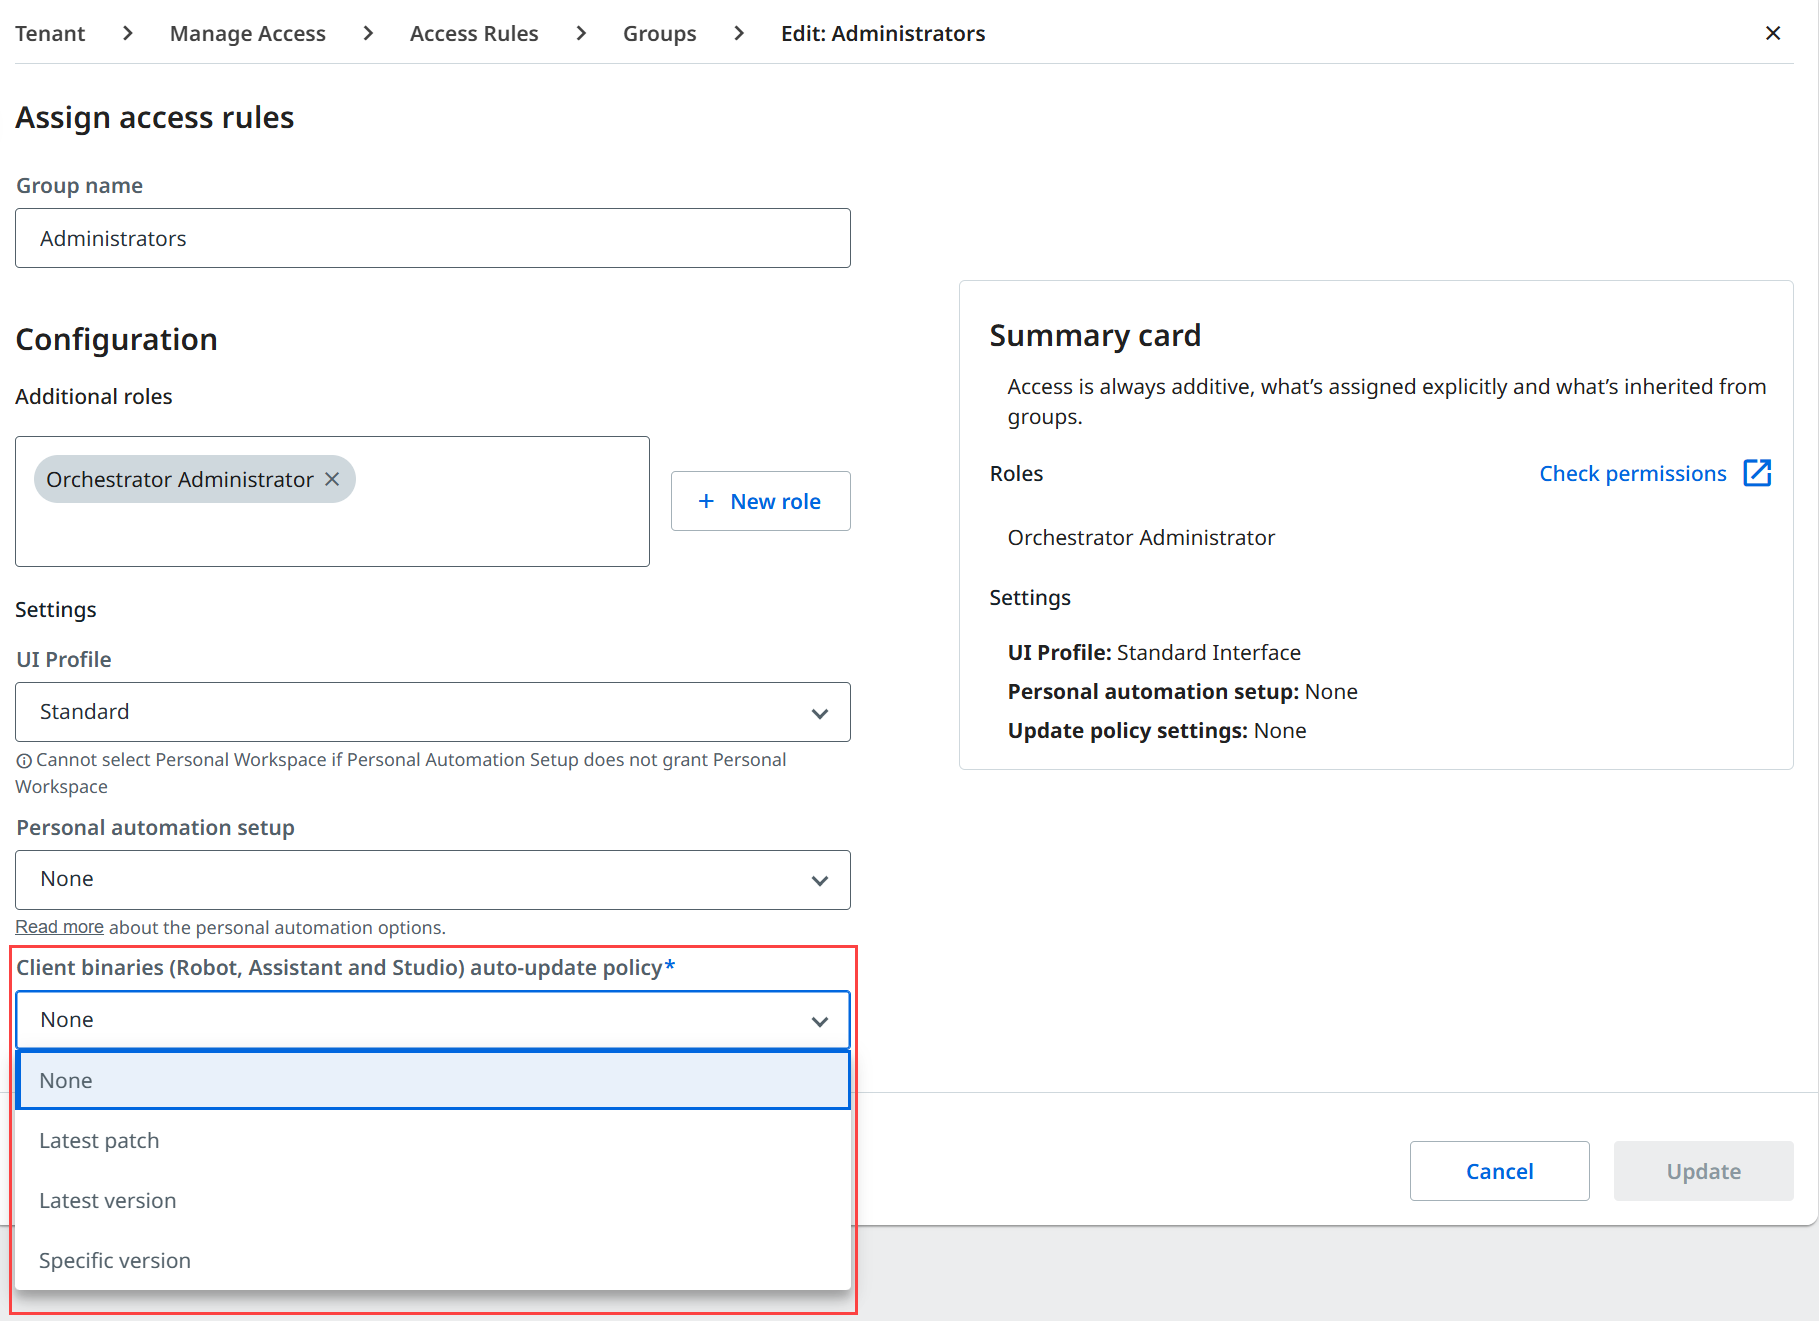Click inside the Additional roles box

[332, 501]
